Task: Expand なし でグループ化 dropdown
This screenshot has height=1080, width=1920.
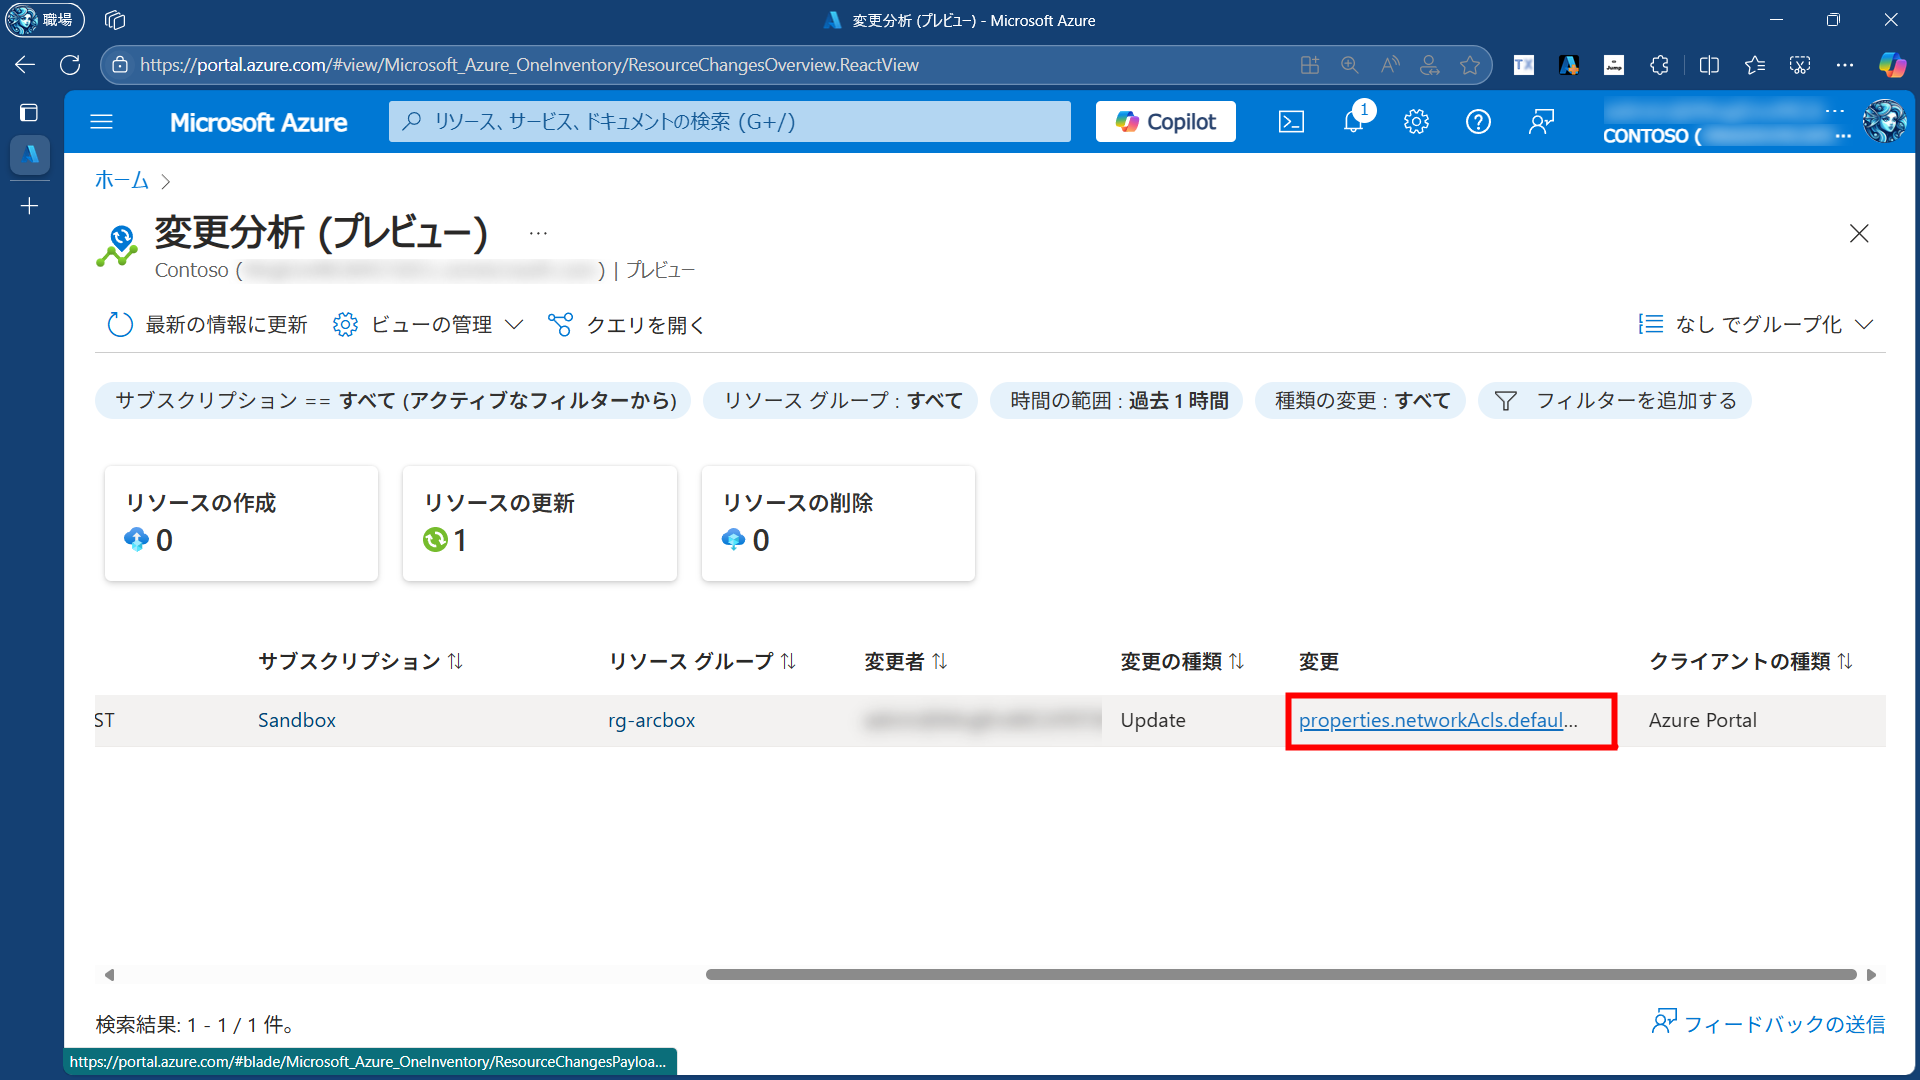Action: point(1756,325)
